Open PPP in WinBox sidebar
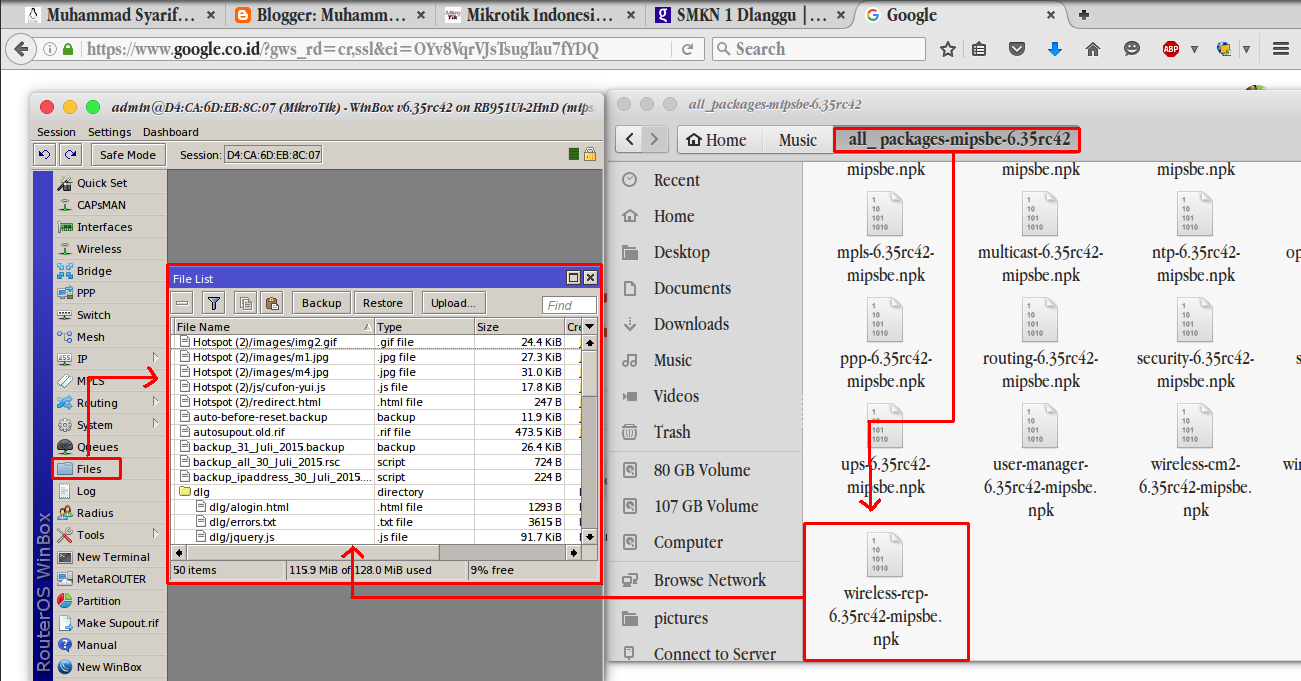The height and width of the screenshot is (681, 1301). pos(86,293)
